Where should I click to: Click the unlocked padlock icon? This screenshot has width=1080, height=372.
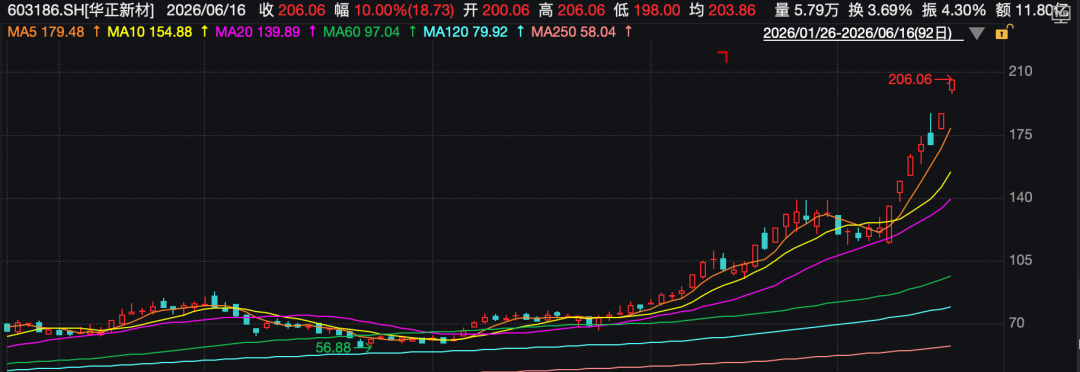click(x=1004, y=32)
